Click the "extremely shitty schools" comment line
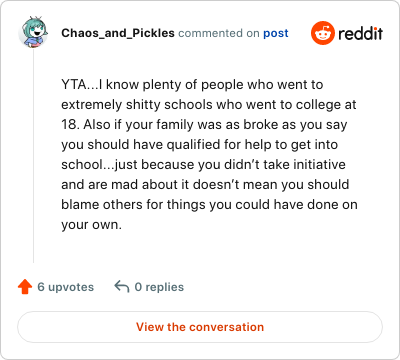 pos(209,105)
